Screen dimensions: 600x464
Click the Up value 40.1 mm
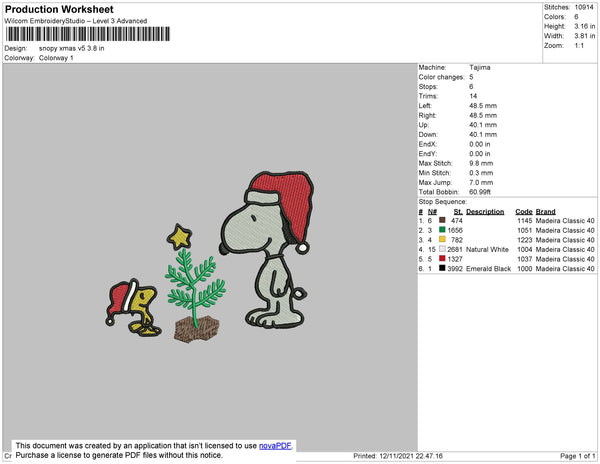483,125
